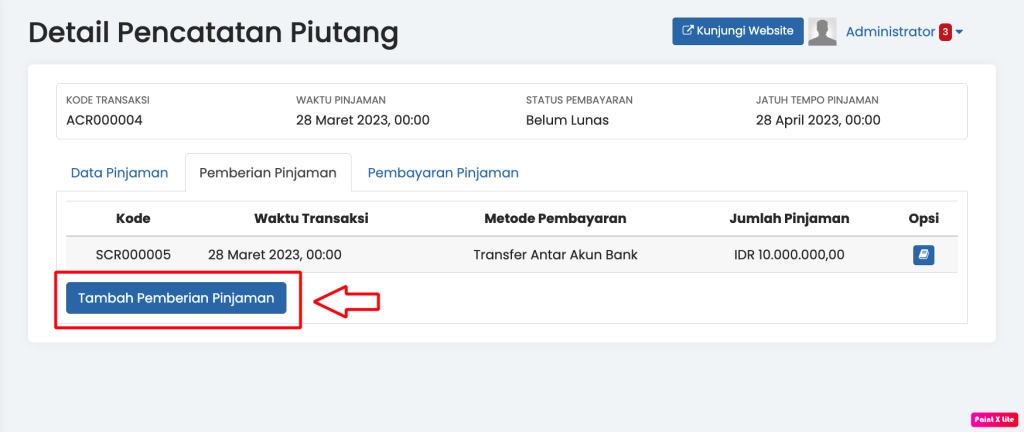The width and height of the screenshot is (1024, 432).
Task: Click the KODE TRANSAKSI label
Action: 108,100
